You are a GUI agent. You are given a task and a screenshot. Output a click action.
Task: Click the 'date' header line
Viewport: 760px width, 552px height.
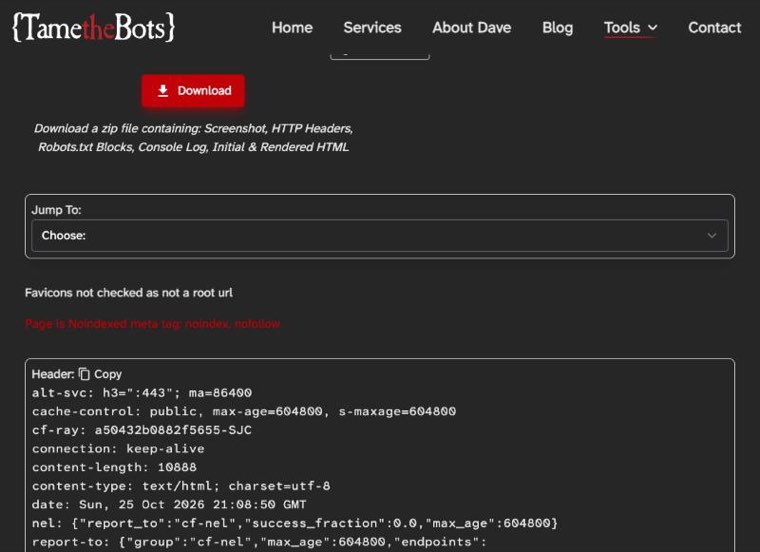[x=169, y=505]
